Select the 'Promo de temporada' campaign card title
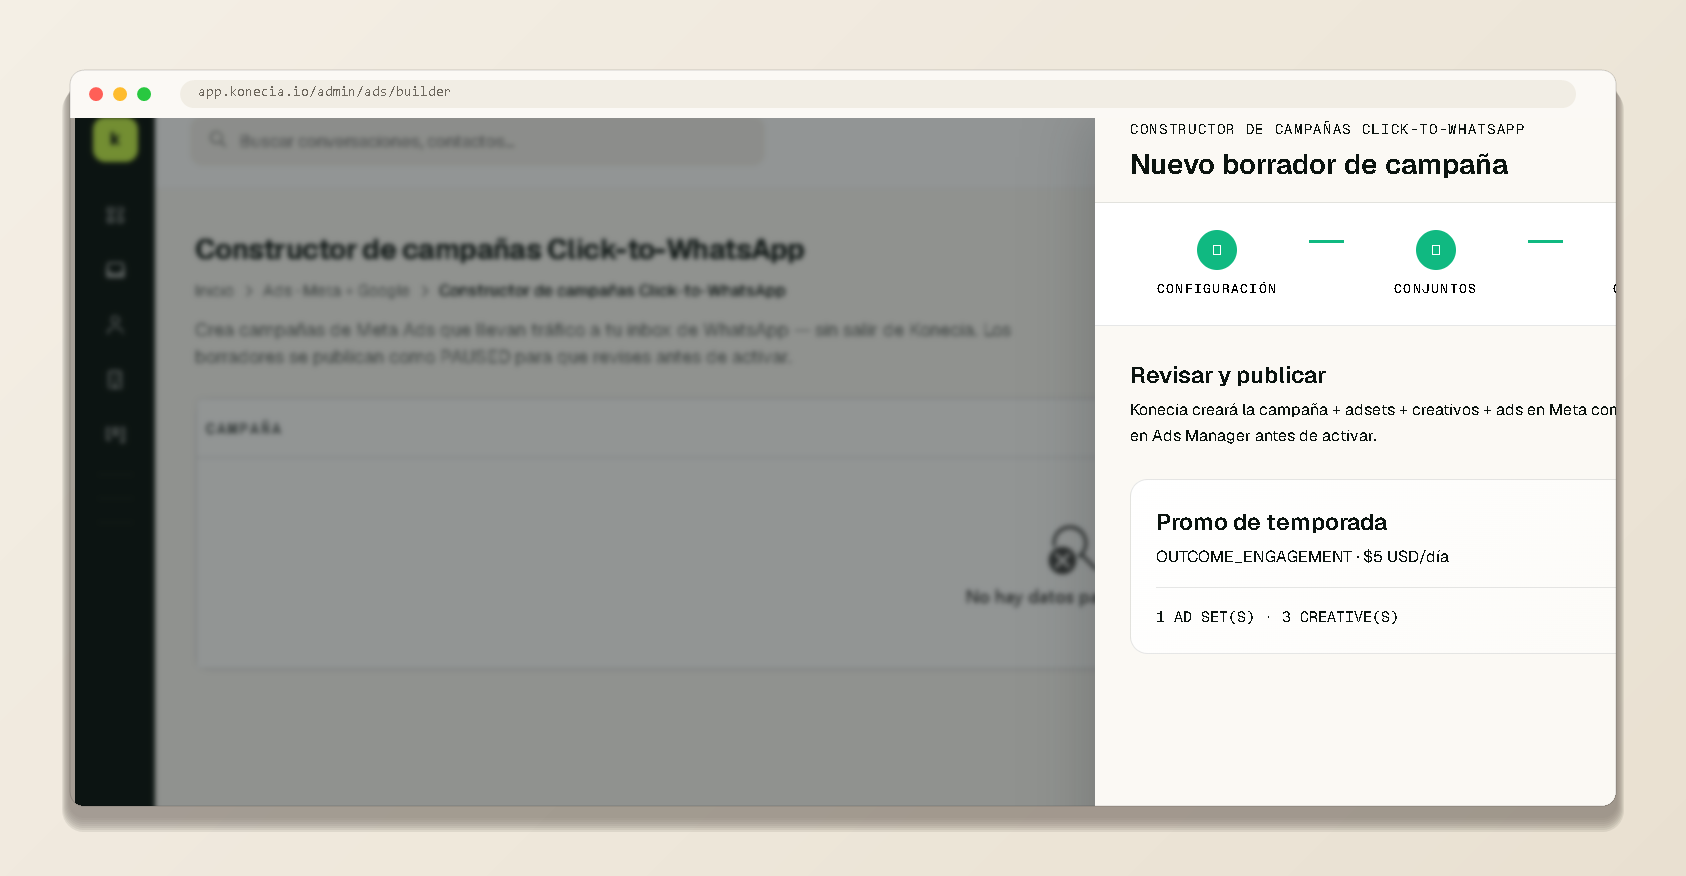Image resolution: width=1686 pixels, height=876 pixels. (1271, 522)
